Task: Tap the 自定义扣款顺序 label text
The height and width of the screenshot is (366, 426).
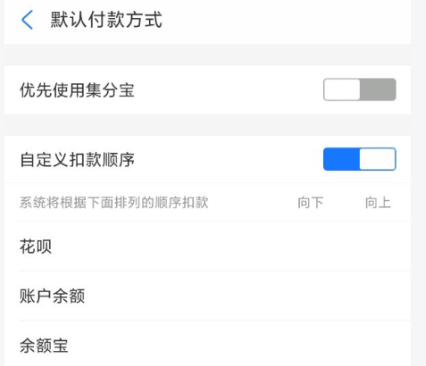Action: click(x=77, y=160)
